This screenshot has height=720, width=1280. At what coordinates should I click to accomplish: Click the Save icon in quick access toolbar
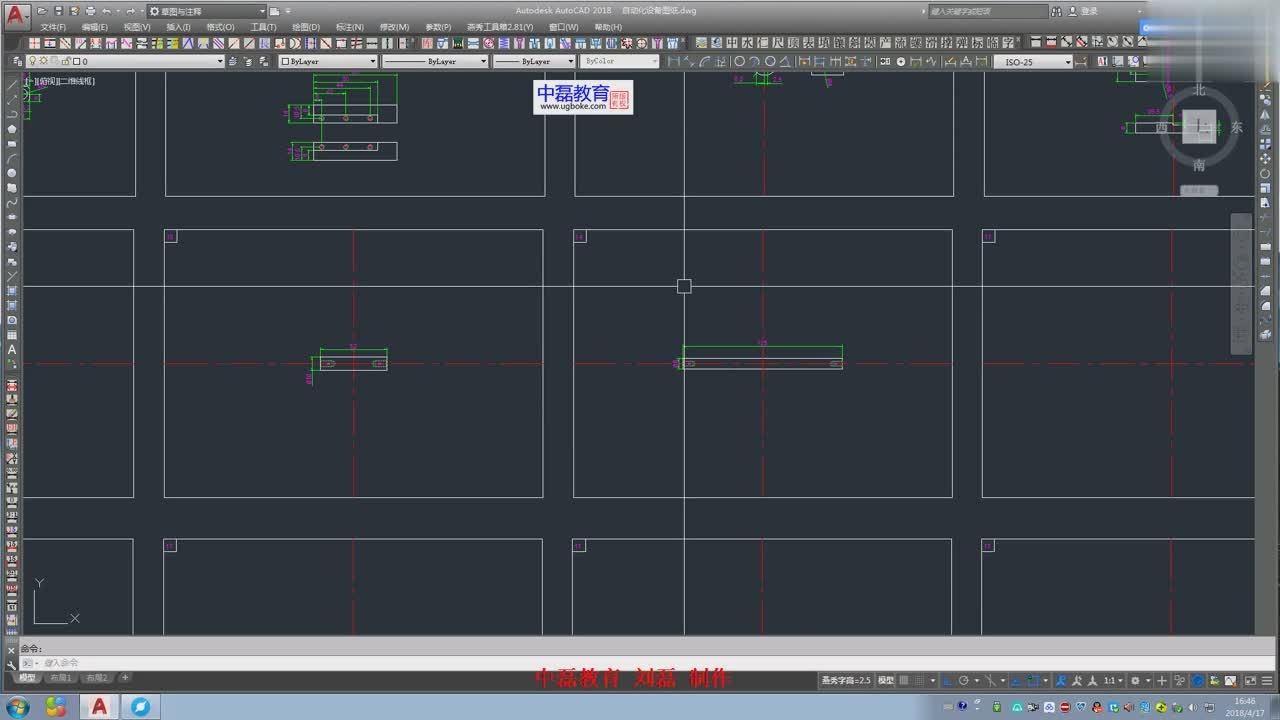tap(58, 10)
